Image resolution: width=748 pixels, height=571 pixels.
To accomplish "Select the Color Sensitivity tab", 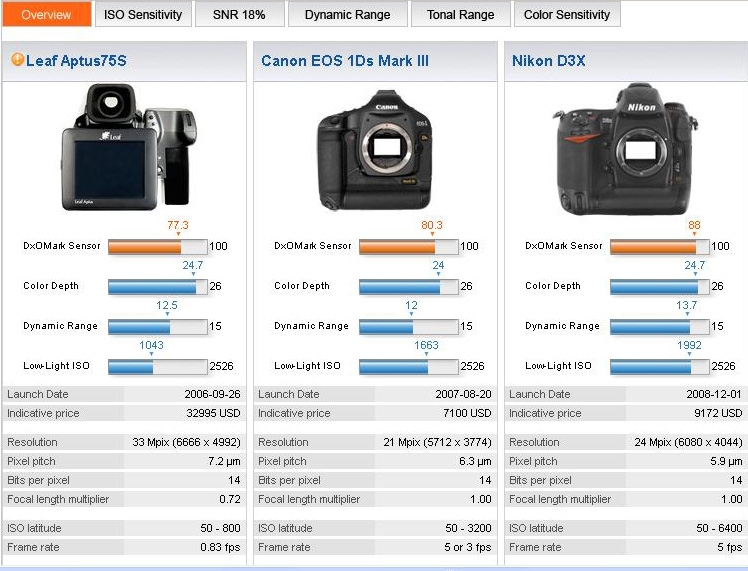I will [567, 14].
